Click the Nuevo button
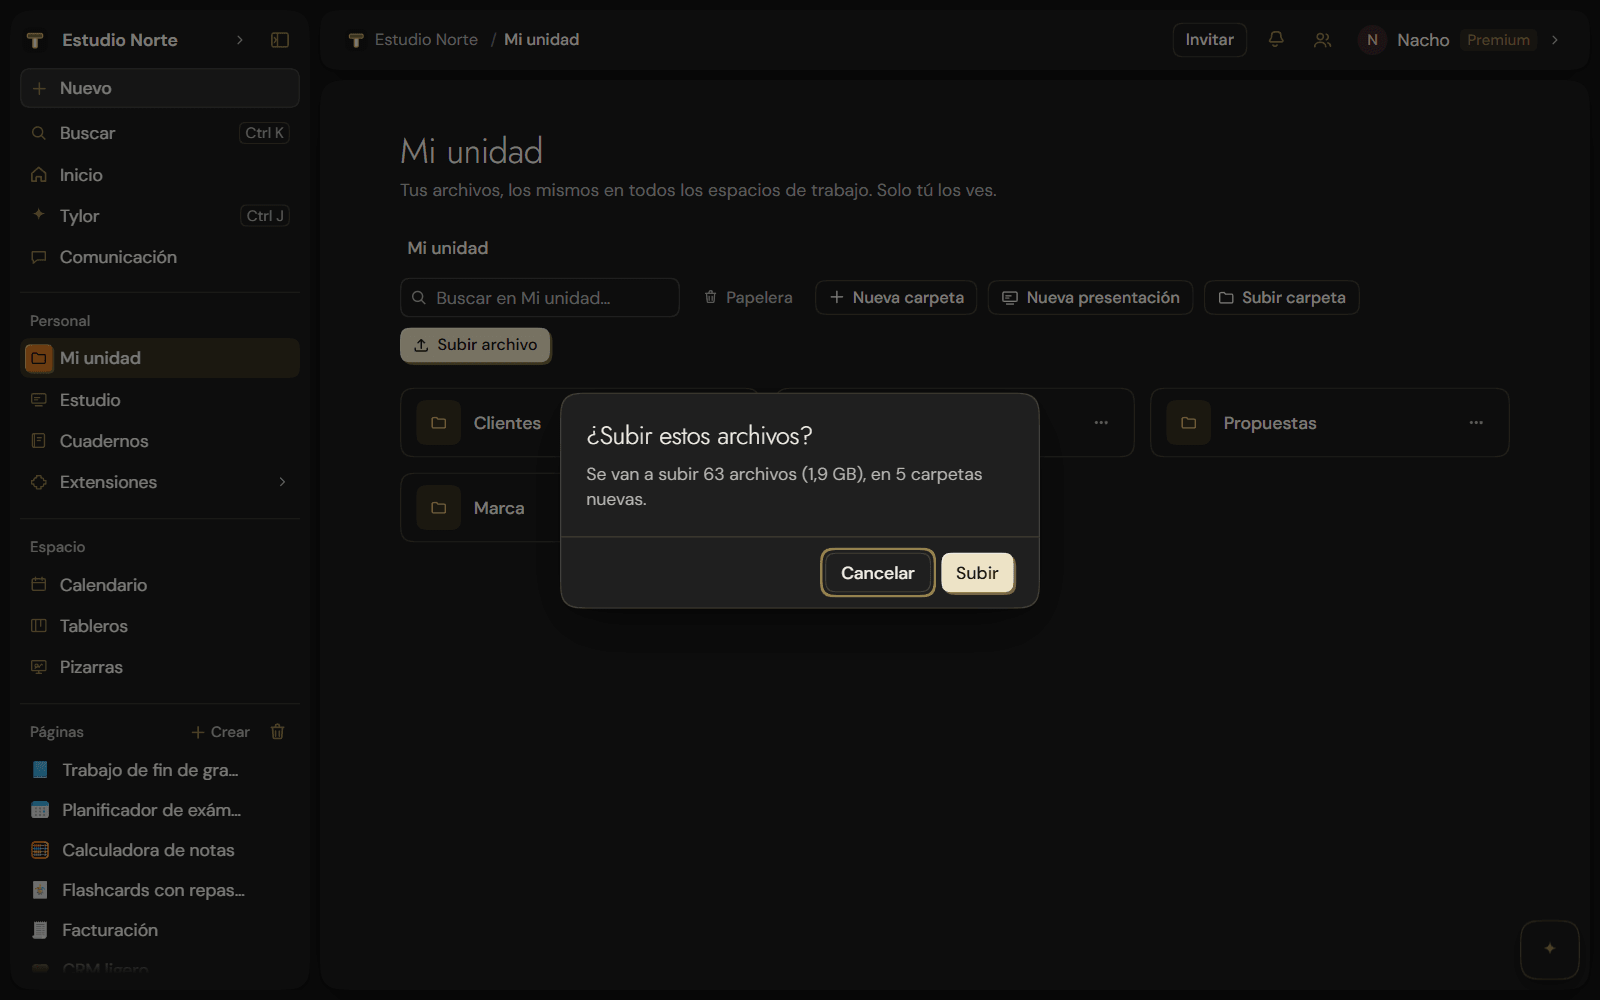Viewport: 1600px width, 1000px height. point(160,88)
